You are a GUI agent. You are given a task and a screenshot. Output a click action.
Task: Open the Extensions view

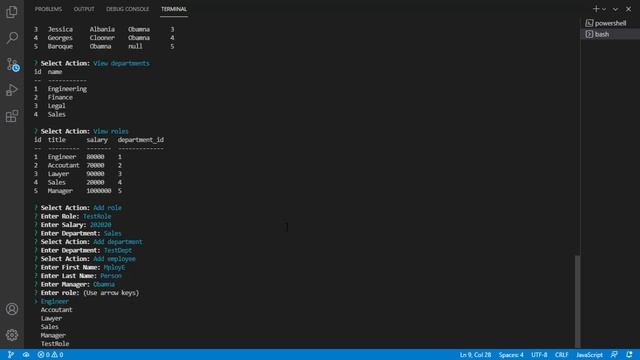[12, 116]
